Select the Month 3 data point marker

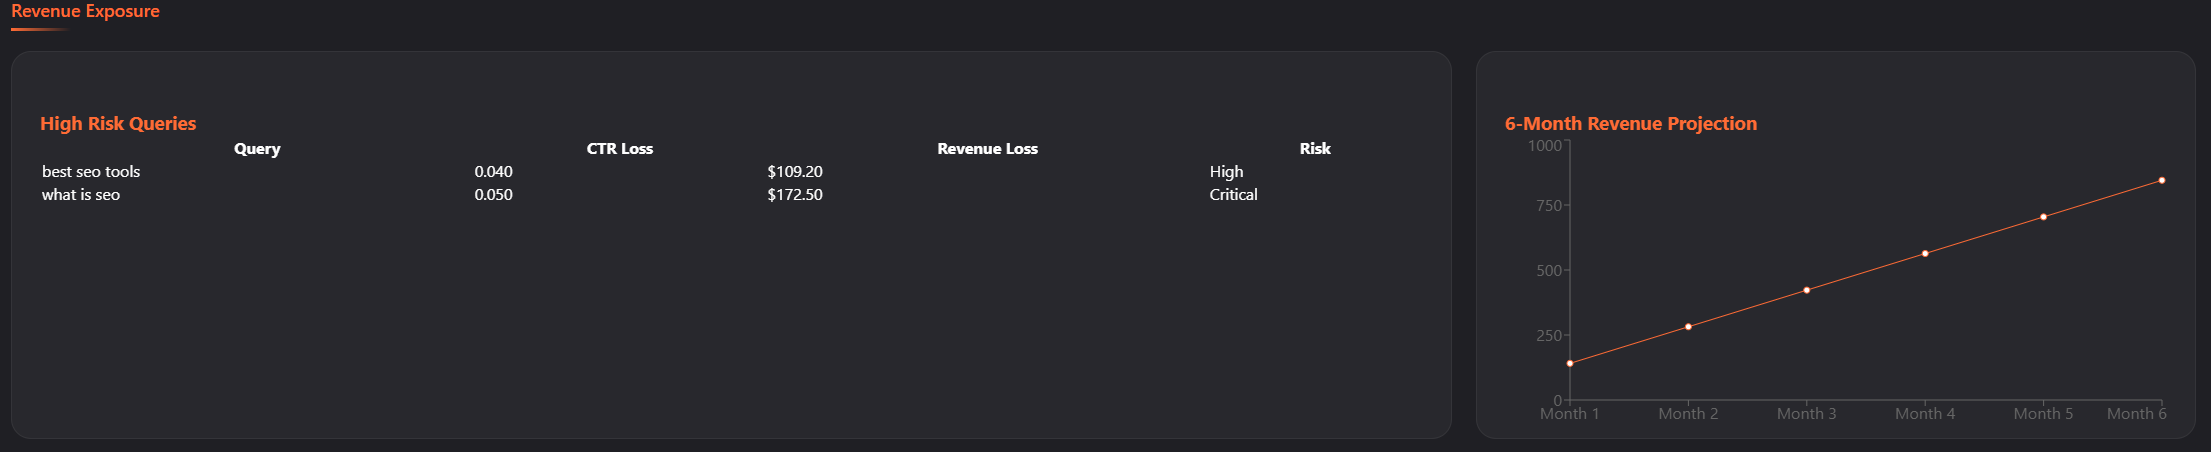coord(1807,290)
